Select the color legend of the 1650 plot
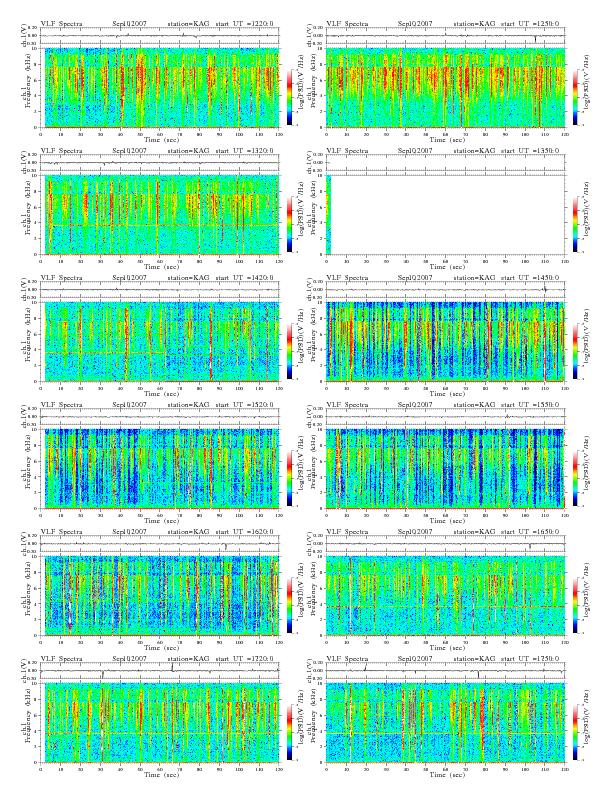The height and width of the screenshot is (792, 612). point(576,605)
